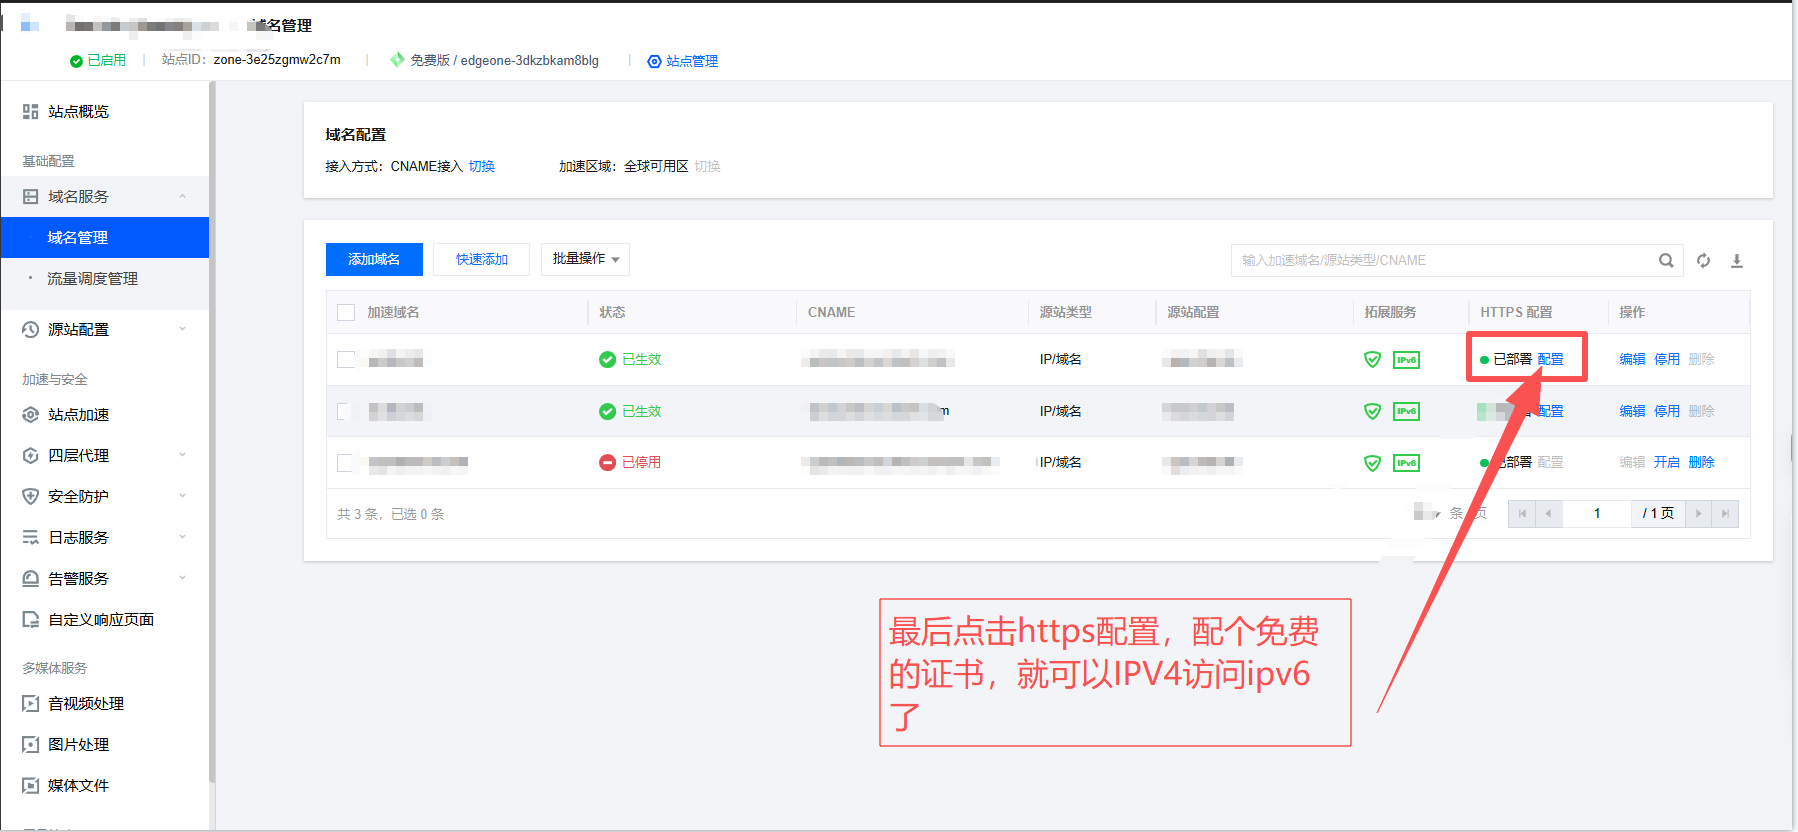Screen dimensions: 1798x832
Task: Go to the previous page of the table
Action: 1549,514
